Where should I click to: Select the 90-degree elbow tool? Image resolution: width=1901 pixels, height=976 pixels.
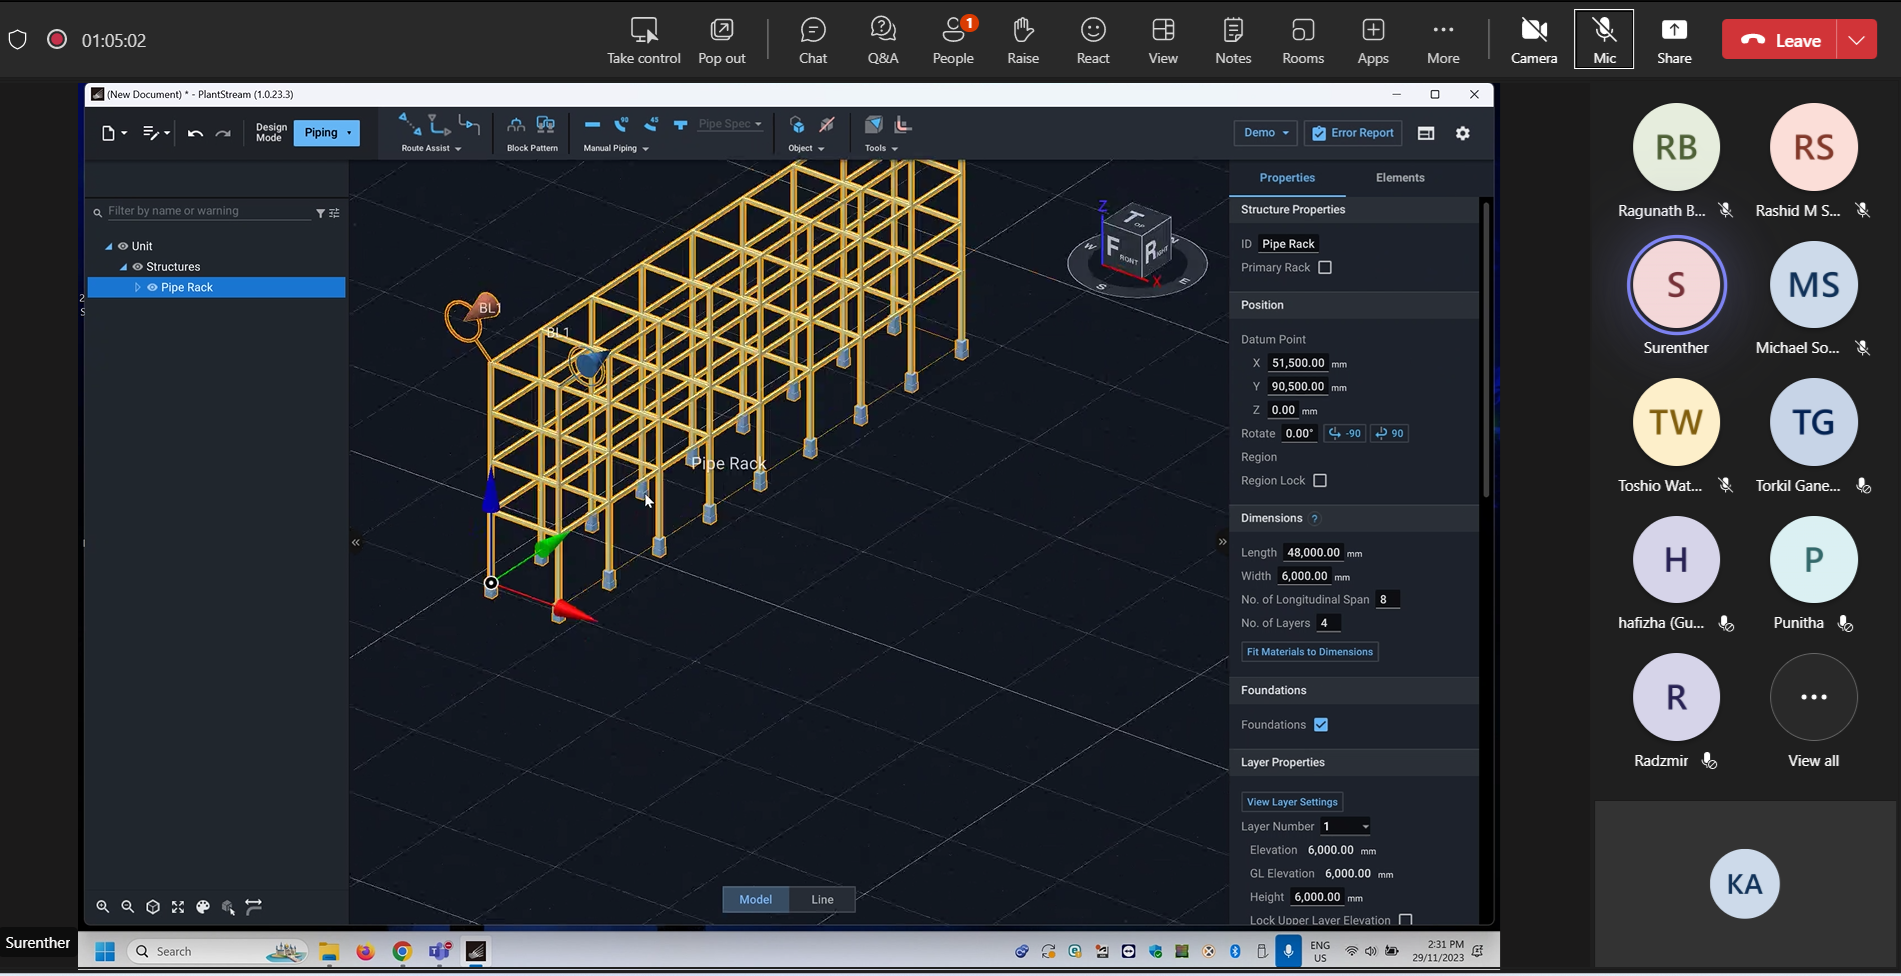[x=622, y=125]
